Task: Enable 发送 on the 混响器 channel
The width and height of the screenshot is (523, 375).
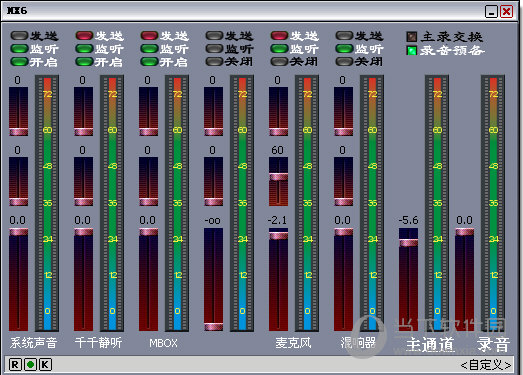Action: tap(344, 35)
